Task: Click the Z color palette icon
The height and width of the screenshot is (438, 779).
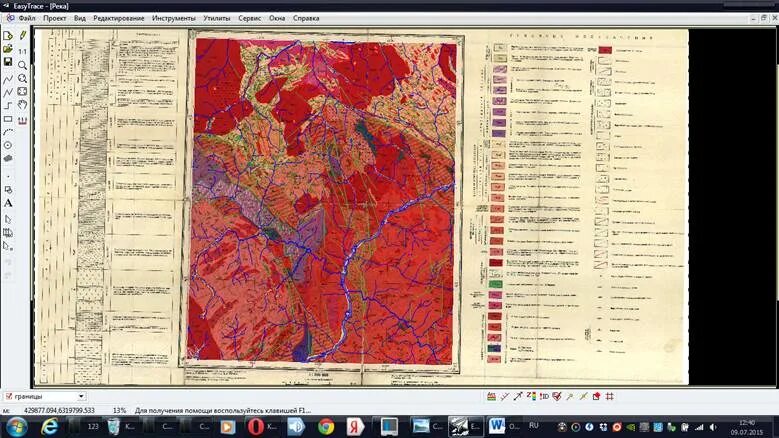Action: click(531, 396)
